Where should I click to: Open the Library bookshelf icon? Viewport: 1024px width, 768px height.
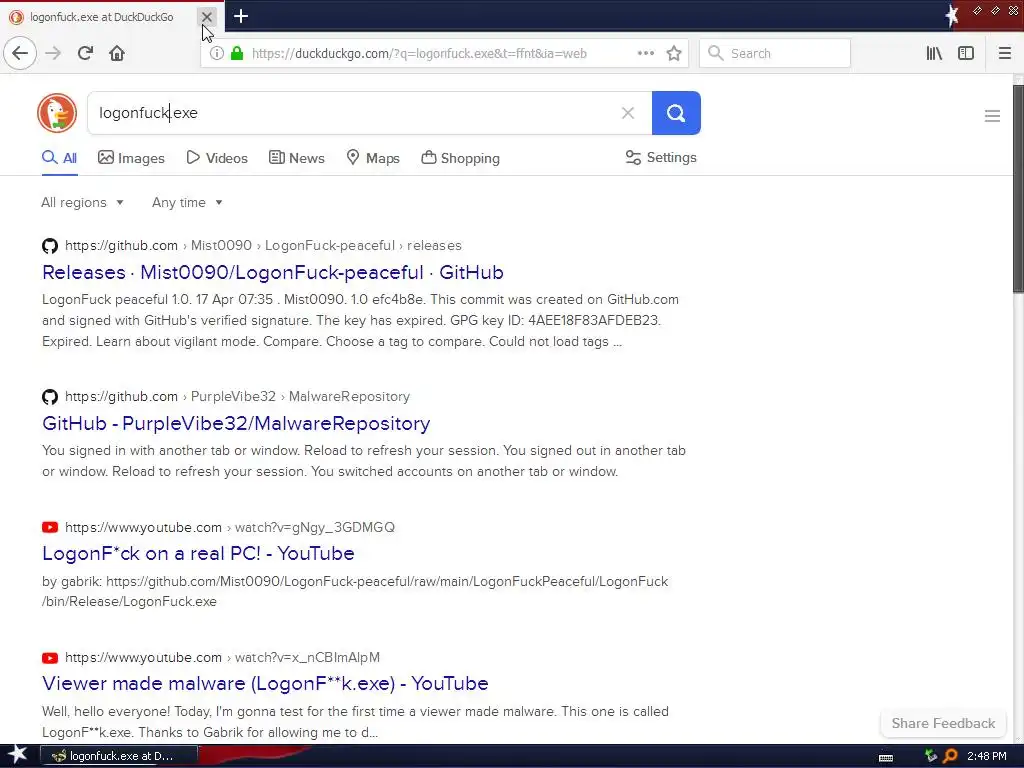pos(934,53)
